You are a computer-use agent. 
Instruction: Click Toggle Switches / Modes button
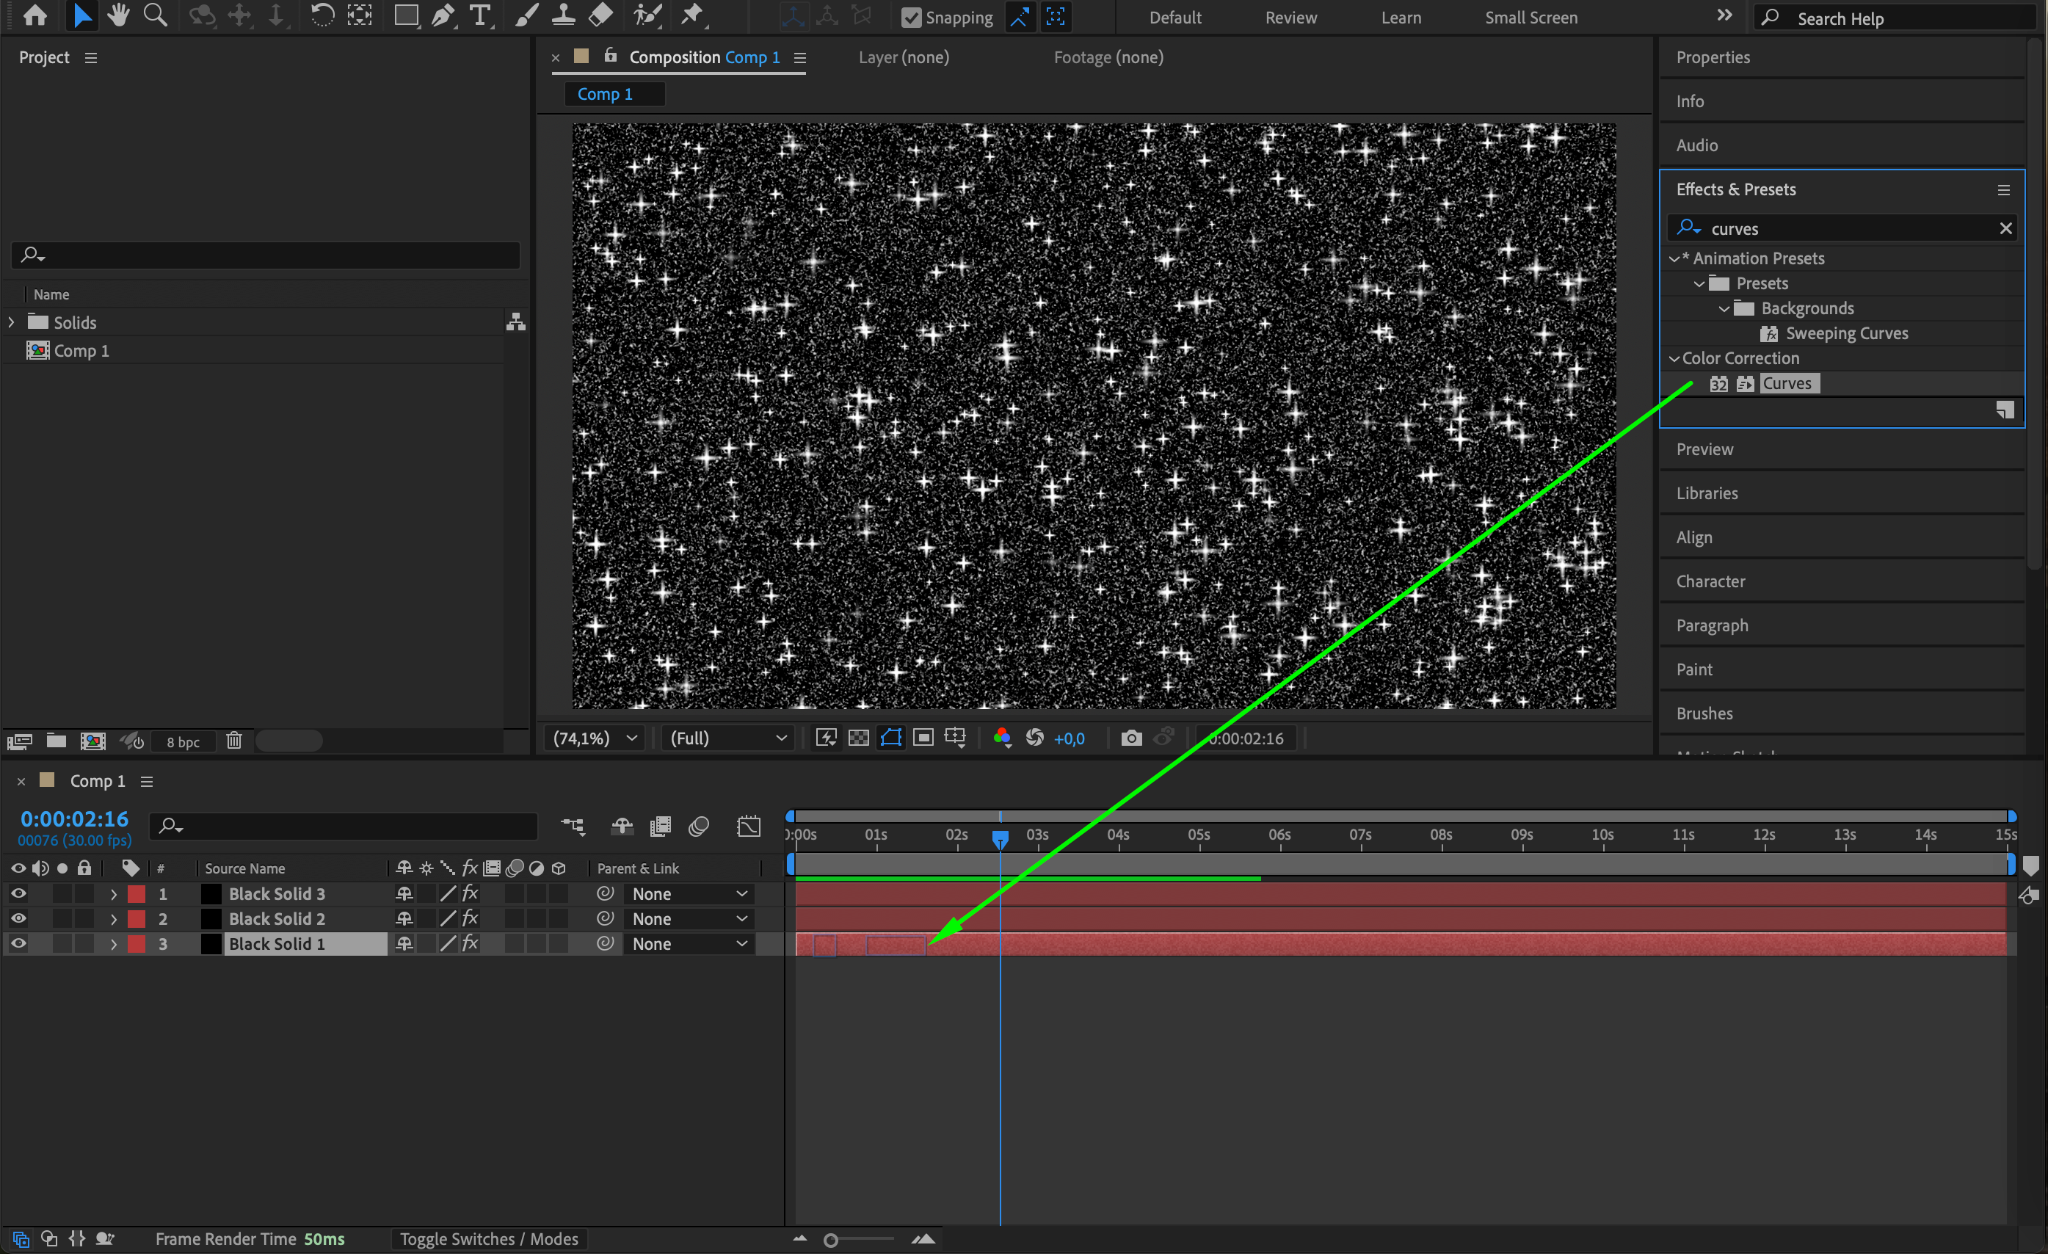489,1239
